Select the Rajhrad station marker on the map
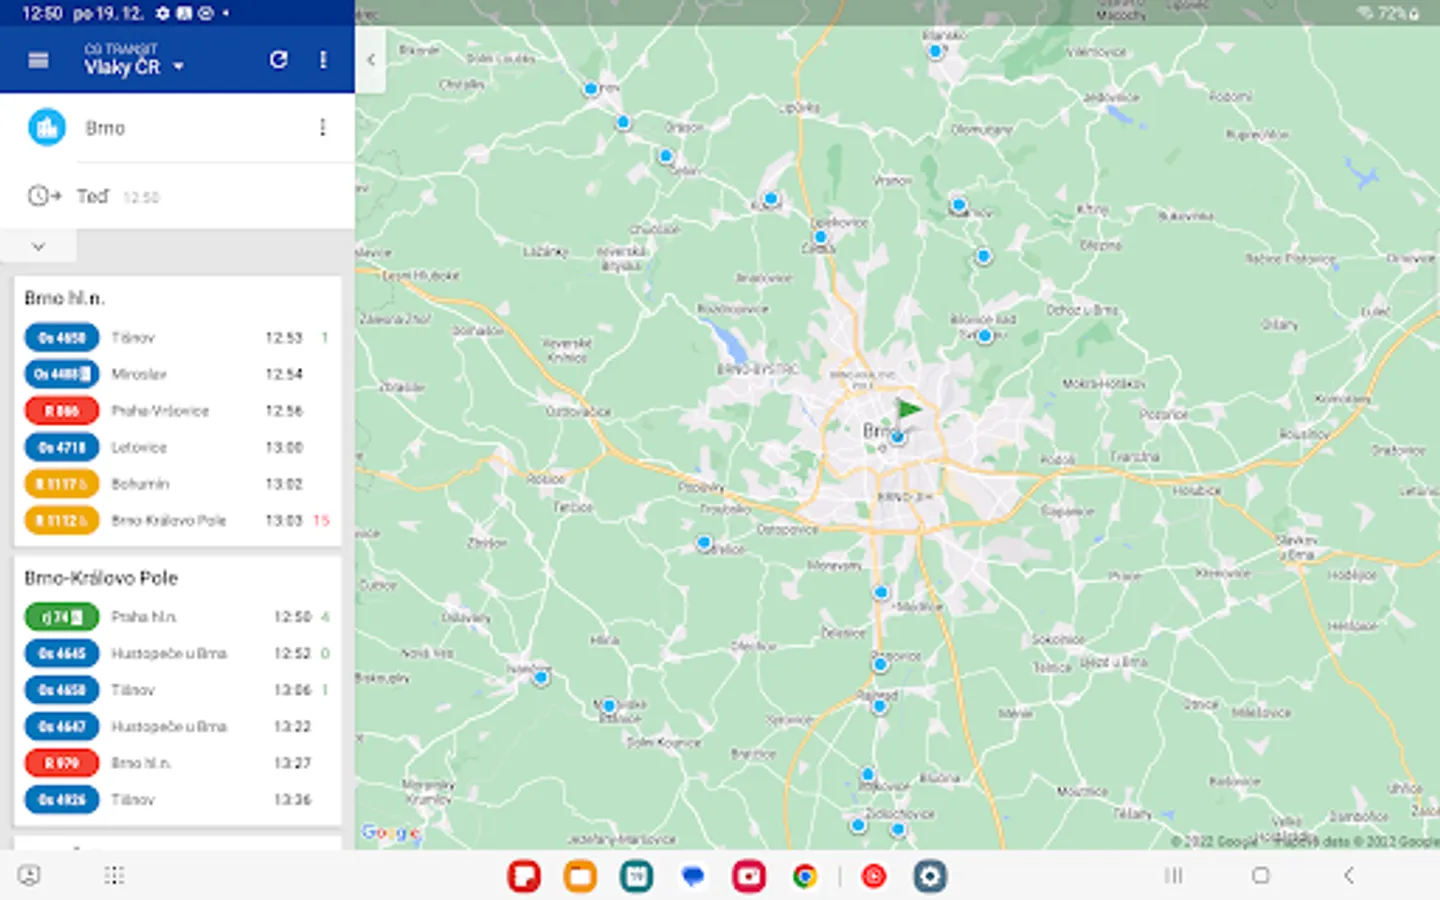Viewport: 1440px width, 900px height. pyautogui.click(x=879, y=706)
